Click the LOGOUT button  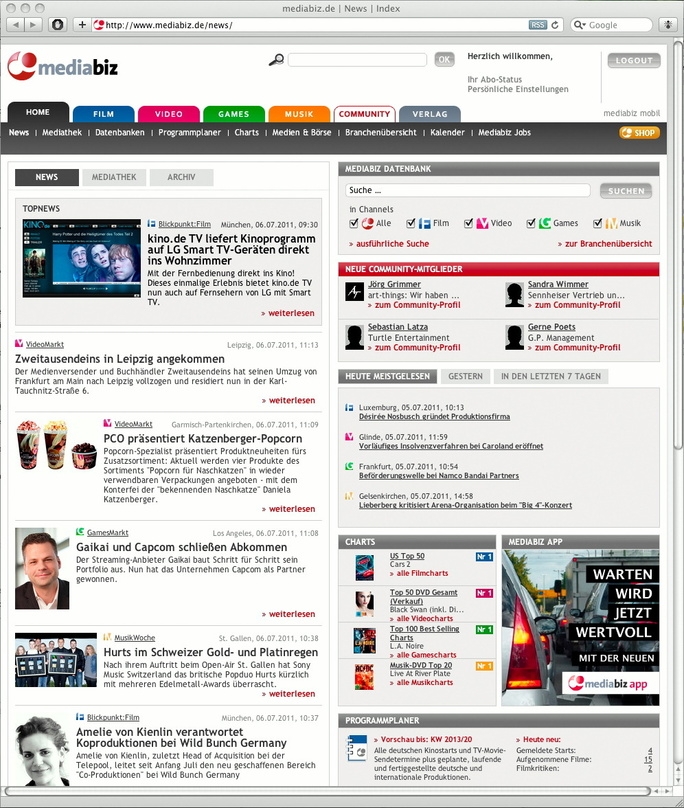(633, 60)
